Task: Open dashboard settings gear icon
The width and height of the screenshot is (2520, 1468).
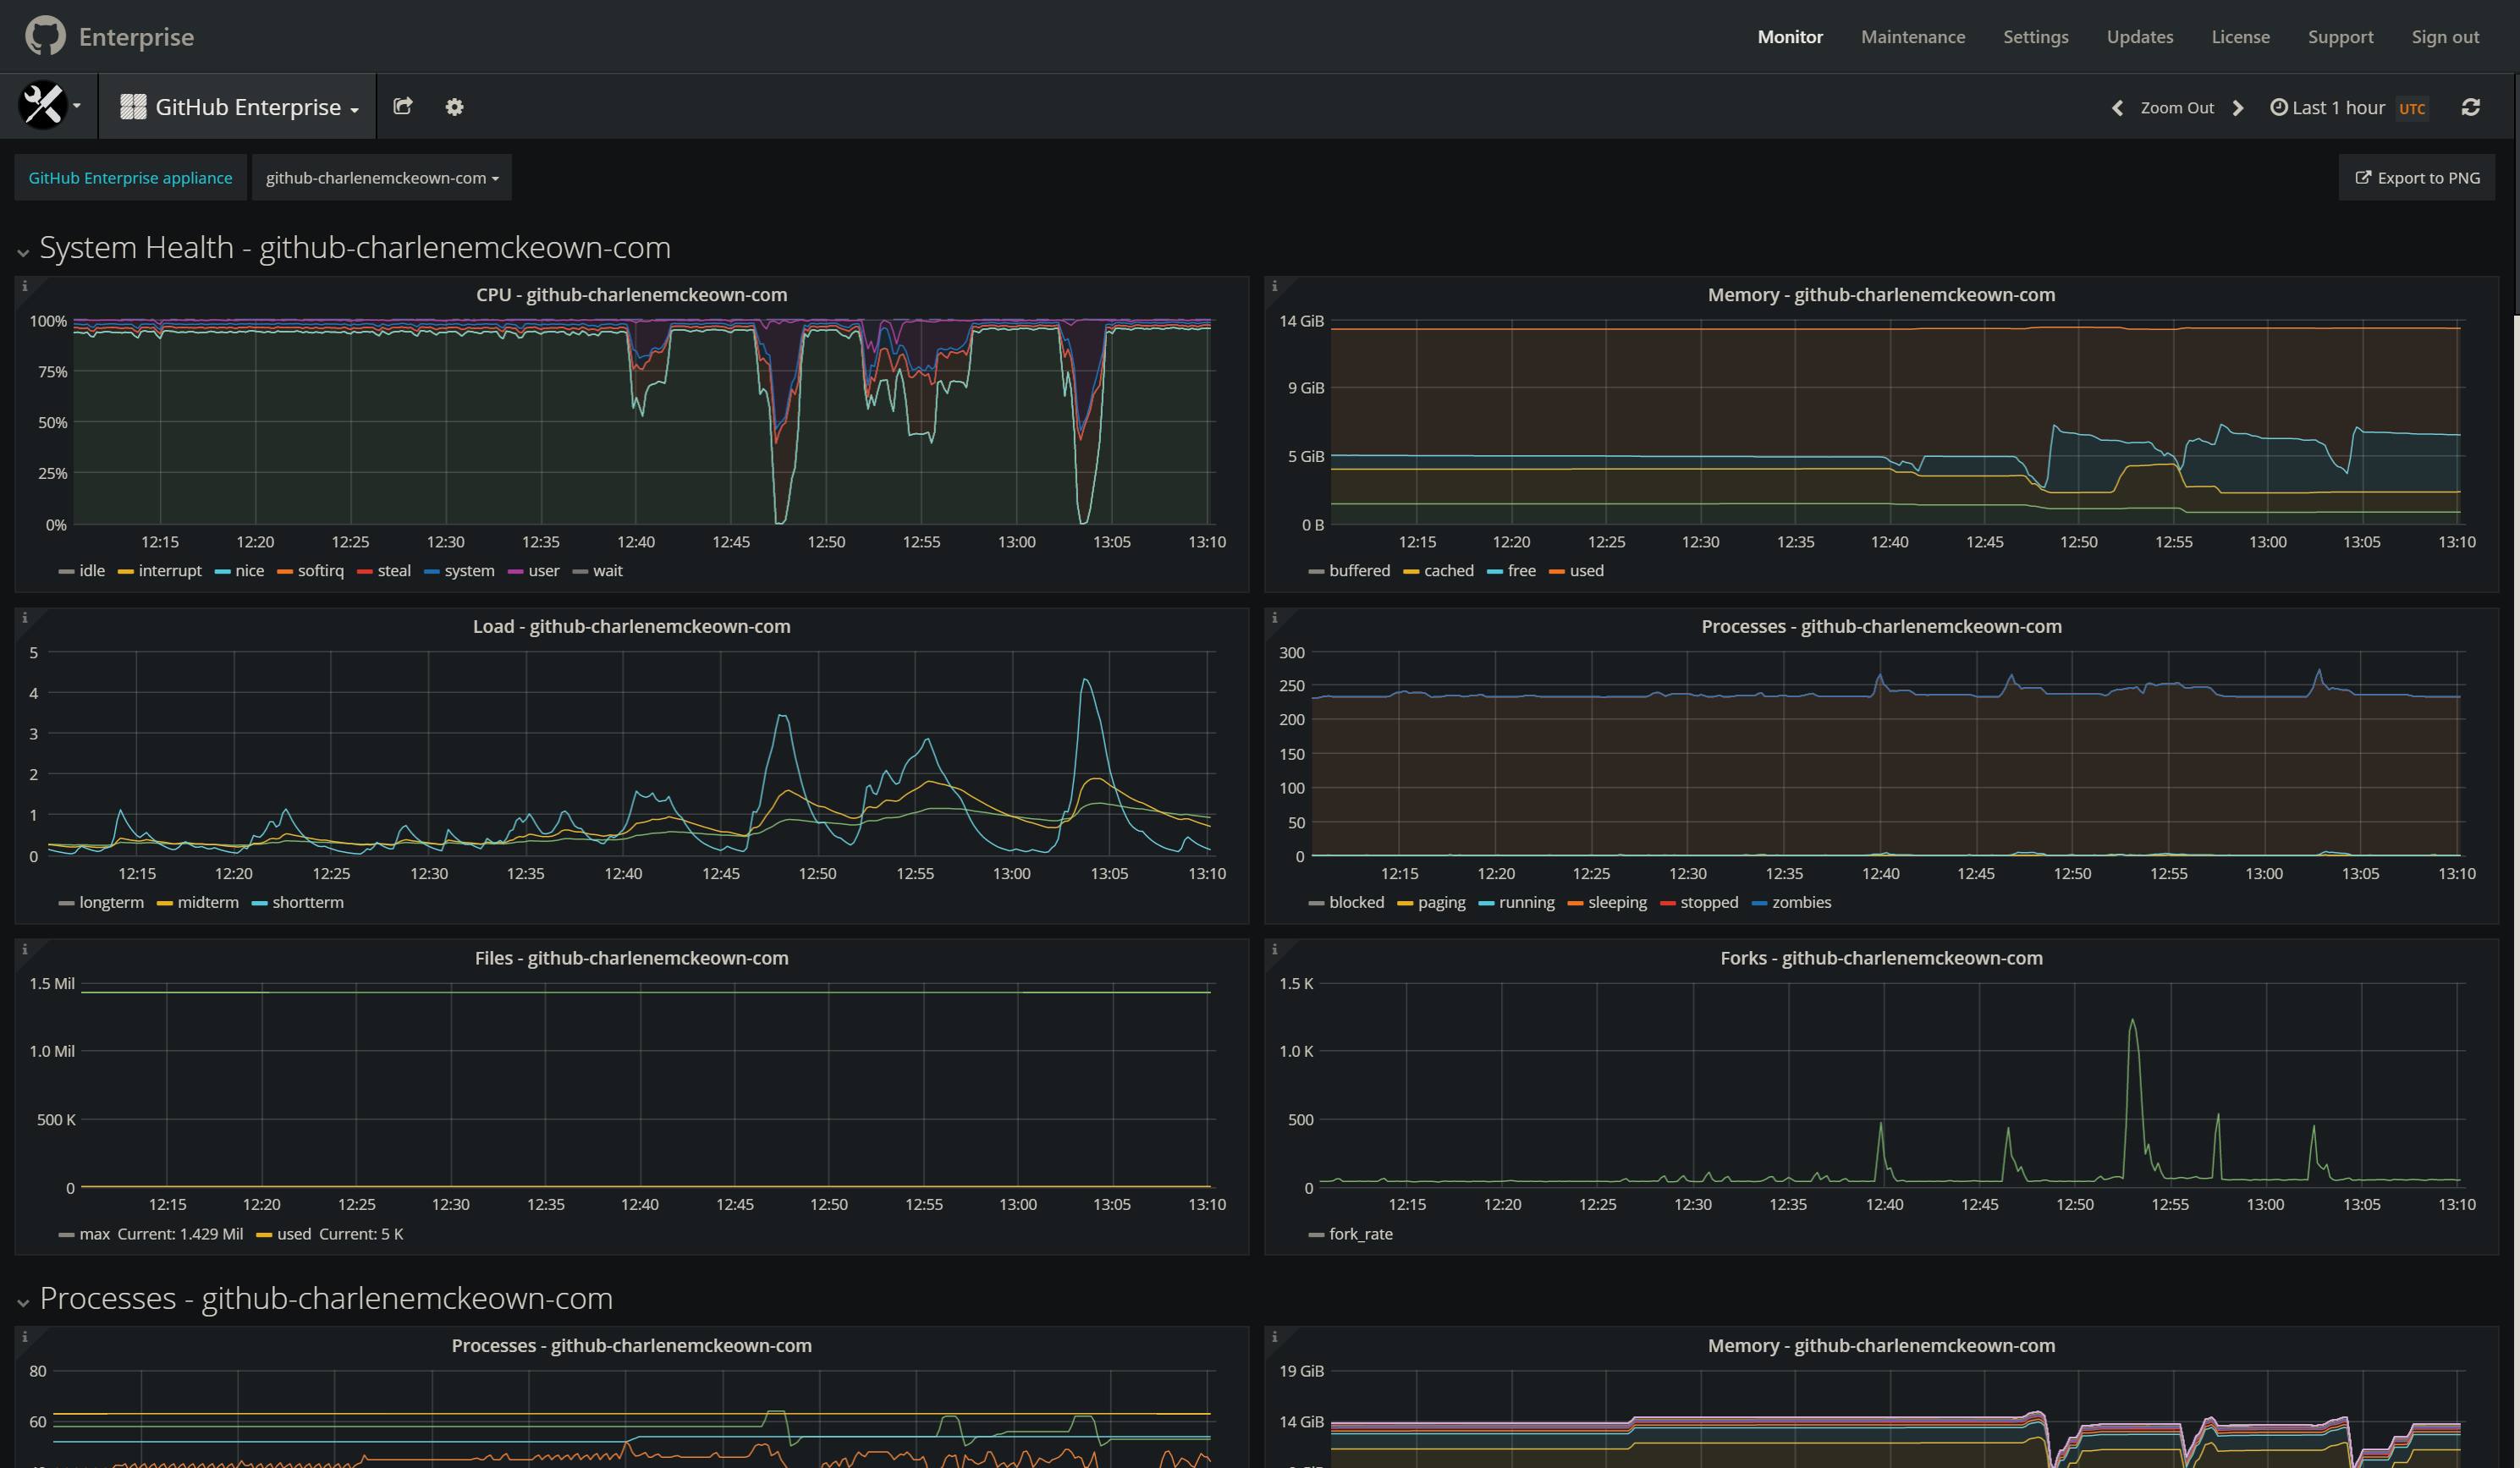Action: (454, 107)
